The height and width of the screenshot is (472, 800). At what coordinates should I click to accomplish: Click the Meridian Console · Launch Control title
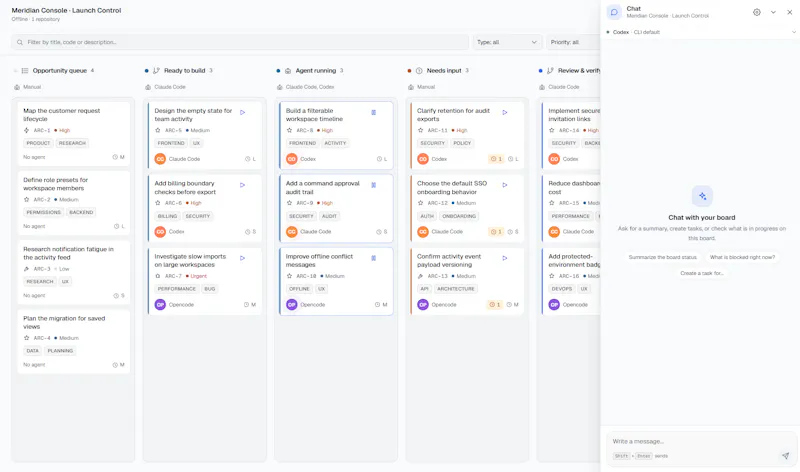(66, 10)
